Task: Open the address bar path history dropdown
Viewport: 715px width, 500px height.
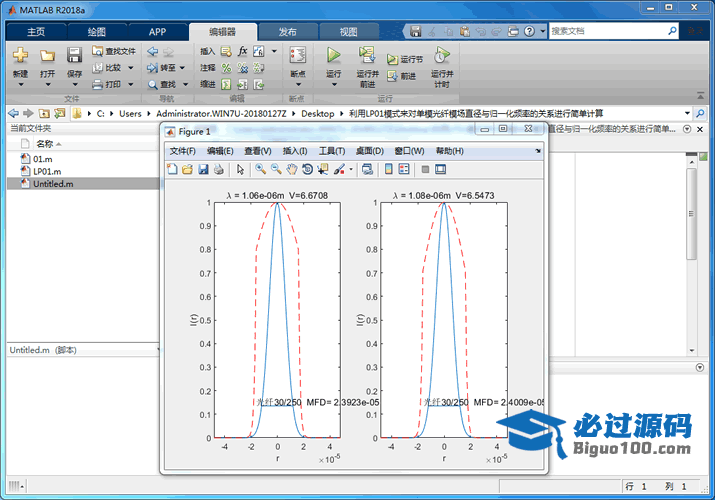Action: pos(687,113)
